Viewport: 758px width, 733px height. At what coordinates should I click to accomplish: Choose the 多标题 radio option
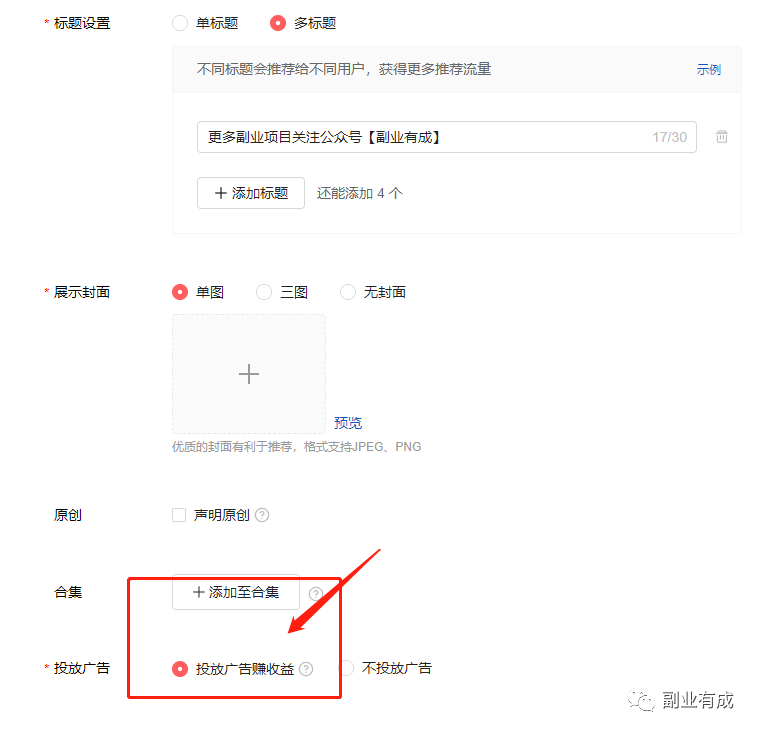click(278, 23)
